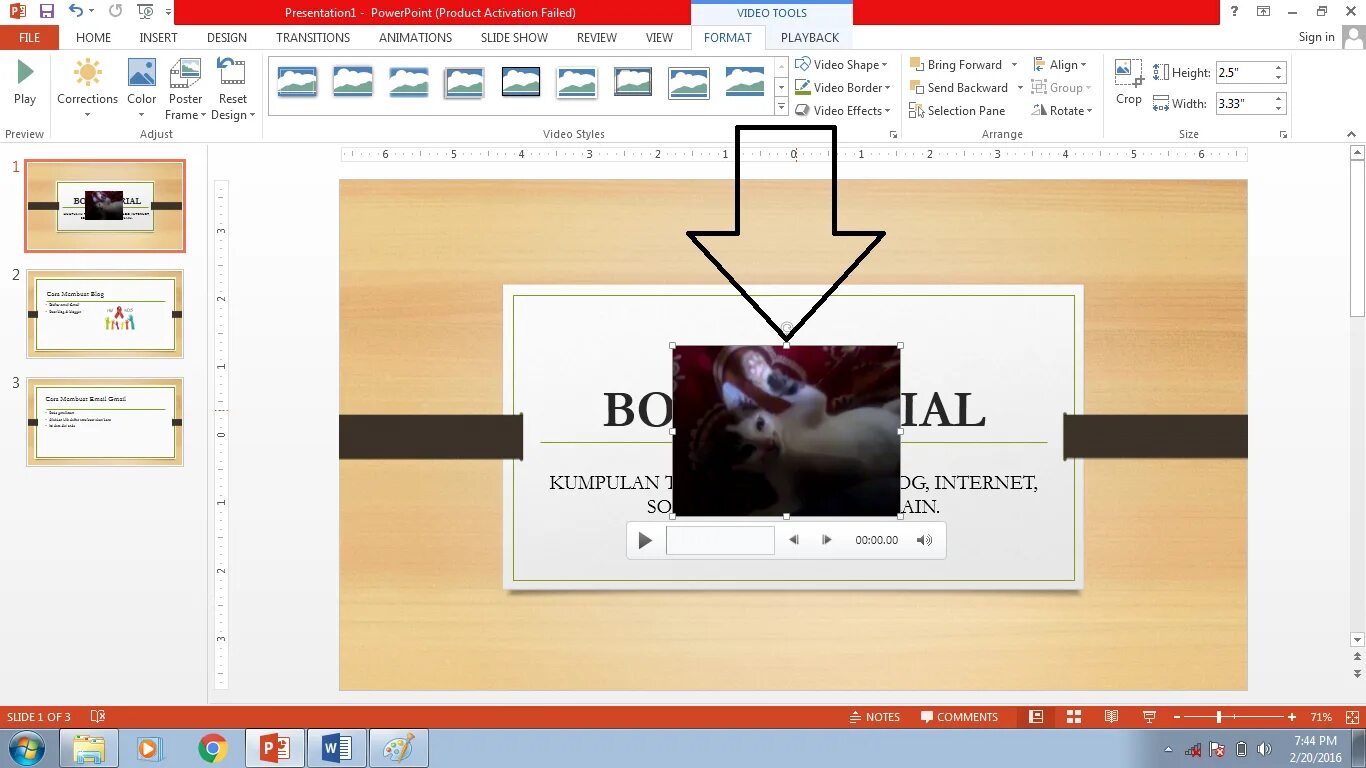The image size is (1366, 768).
Task: Open Word from the taskbar
Action: point(336,748)
